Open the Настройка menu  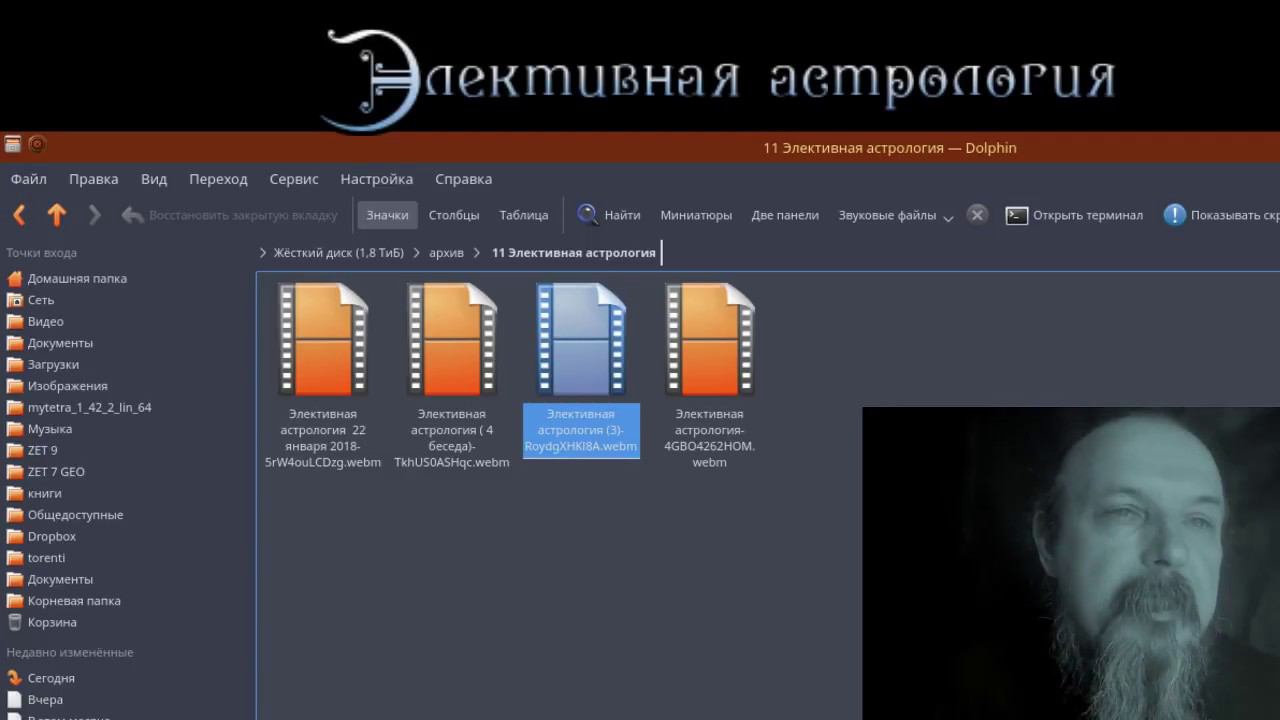[x=377, y=179]
